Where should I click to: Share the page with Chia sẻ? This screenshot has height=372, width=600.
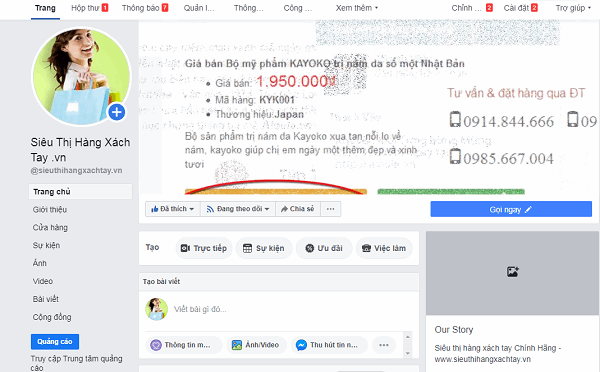[x=297, y=209]
